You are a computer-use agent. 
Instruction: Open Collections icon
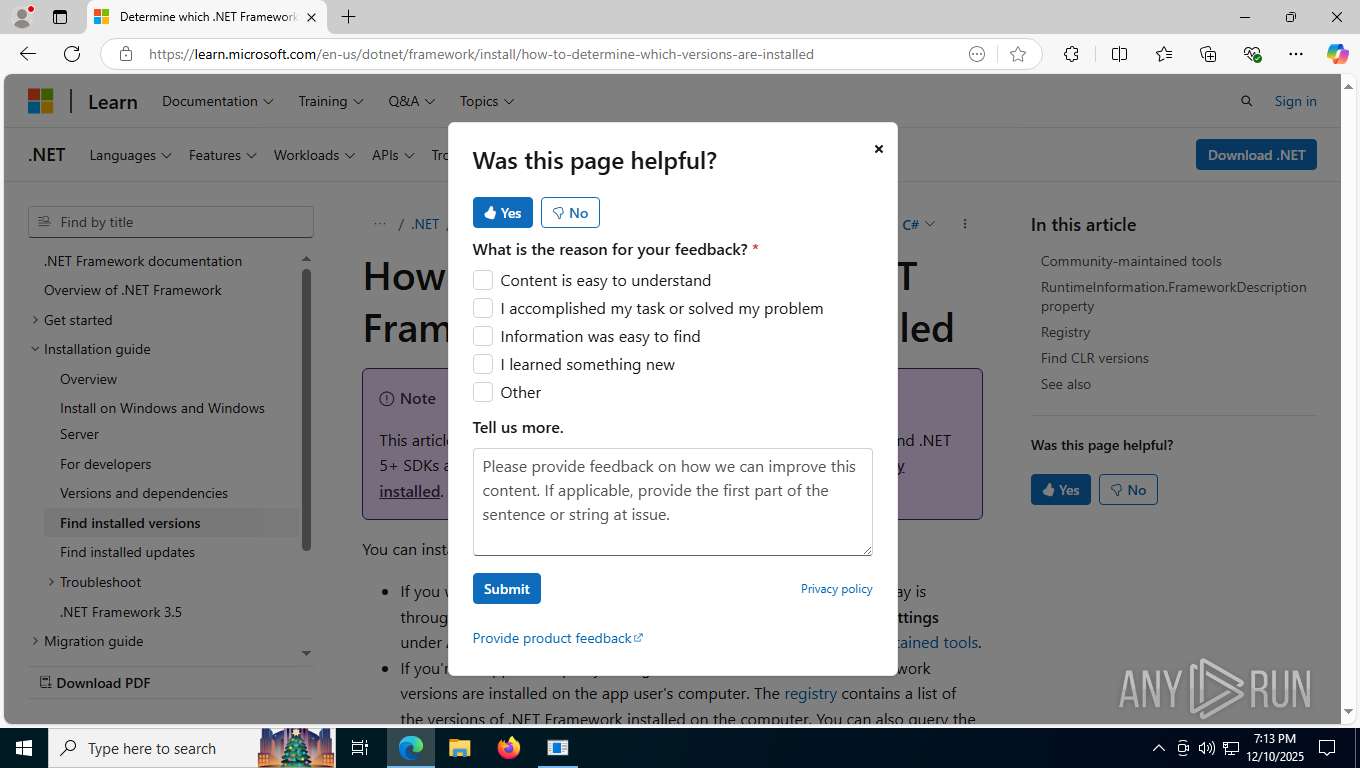point(1208,54)
